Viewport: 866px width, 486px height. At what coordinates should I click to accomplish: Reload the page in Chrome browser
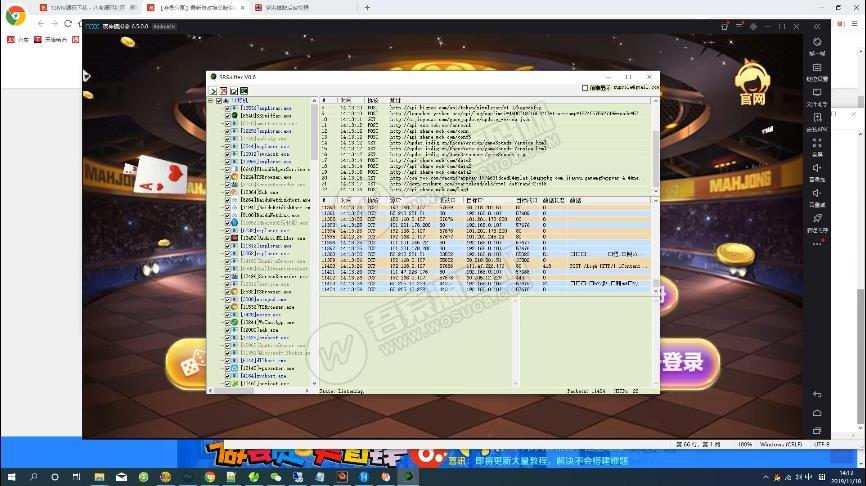click(x=68, y=23)
